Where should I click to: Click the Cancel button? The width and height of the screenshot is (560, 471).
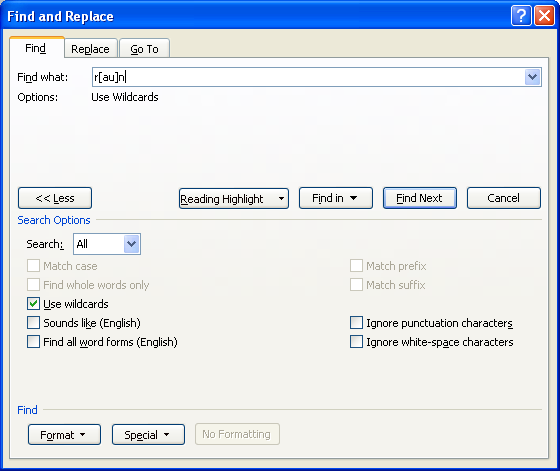504,198
